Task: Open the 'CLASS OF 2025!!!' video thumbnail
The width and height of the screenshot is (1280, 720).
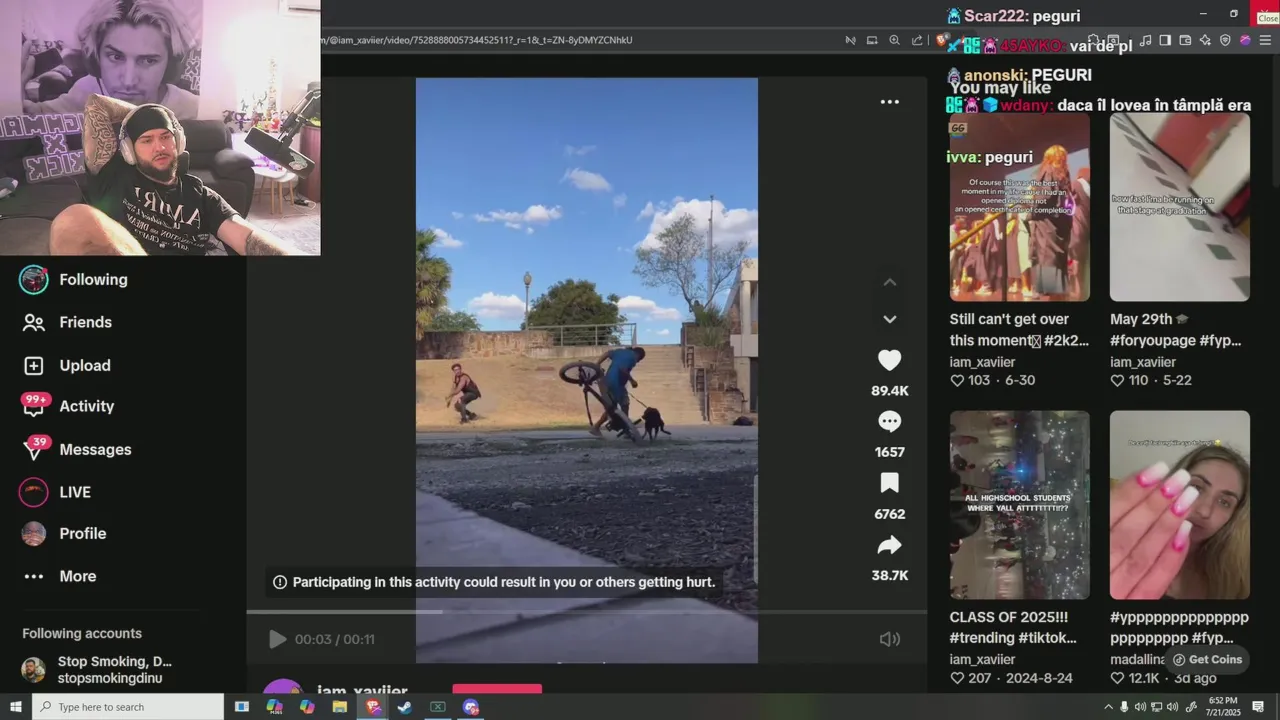Action: [x=1019, y=505]
